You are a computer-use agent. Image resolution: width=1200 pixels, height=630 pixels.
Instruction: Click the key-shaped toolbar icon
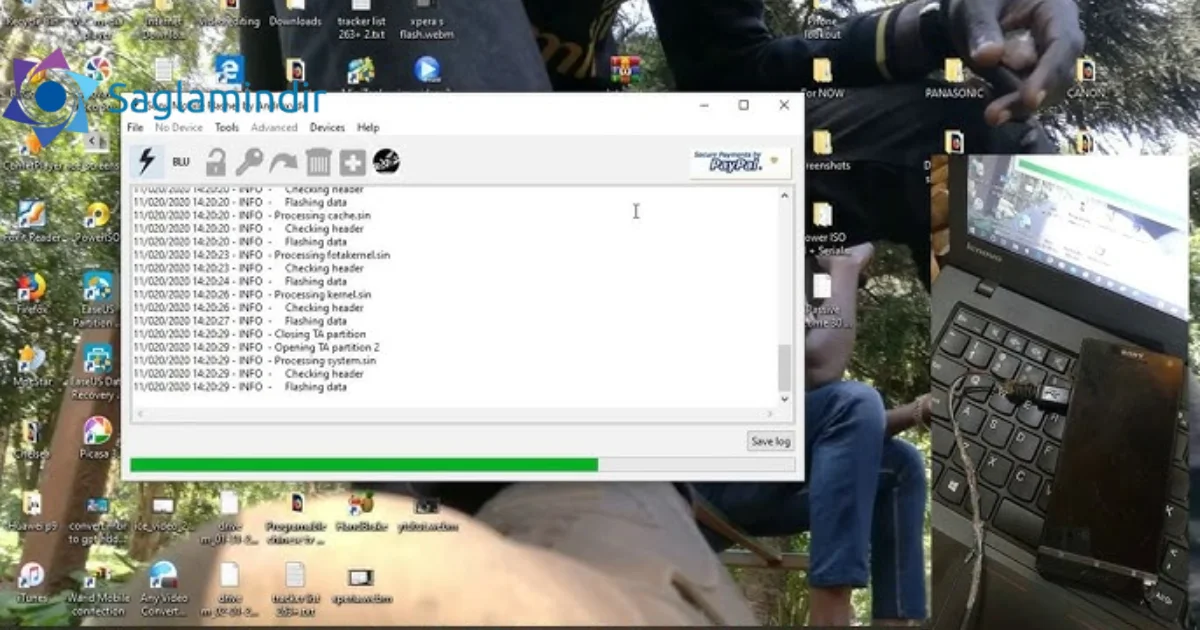[249, 162]
